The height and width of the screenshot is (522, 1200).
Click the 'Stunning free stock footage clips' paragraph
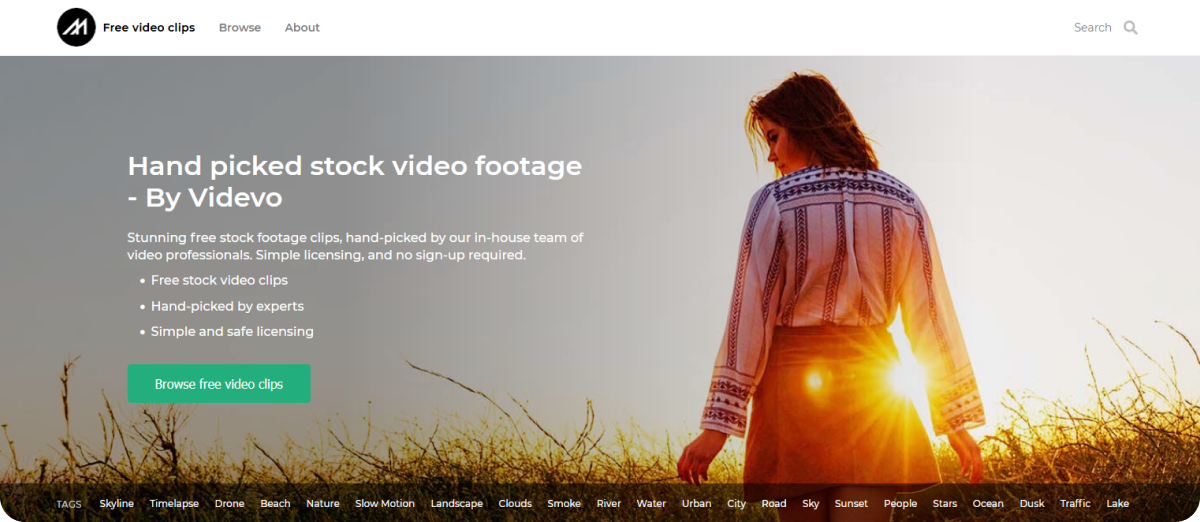355,246
